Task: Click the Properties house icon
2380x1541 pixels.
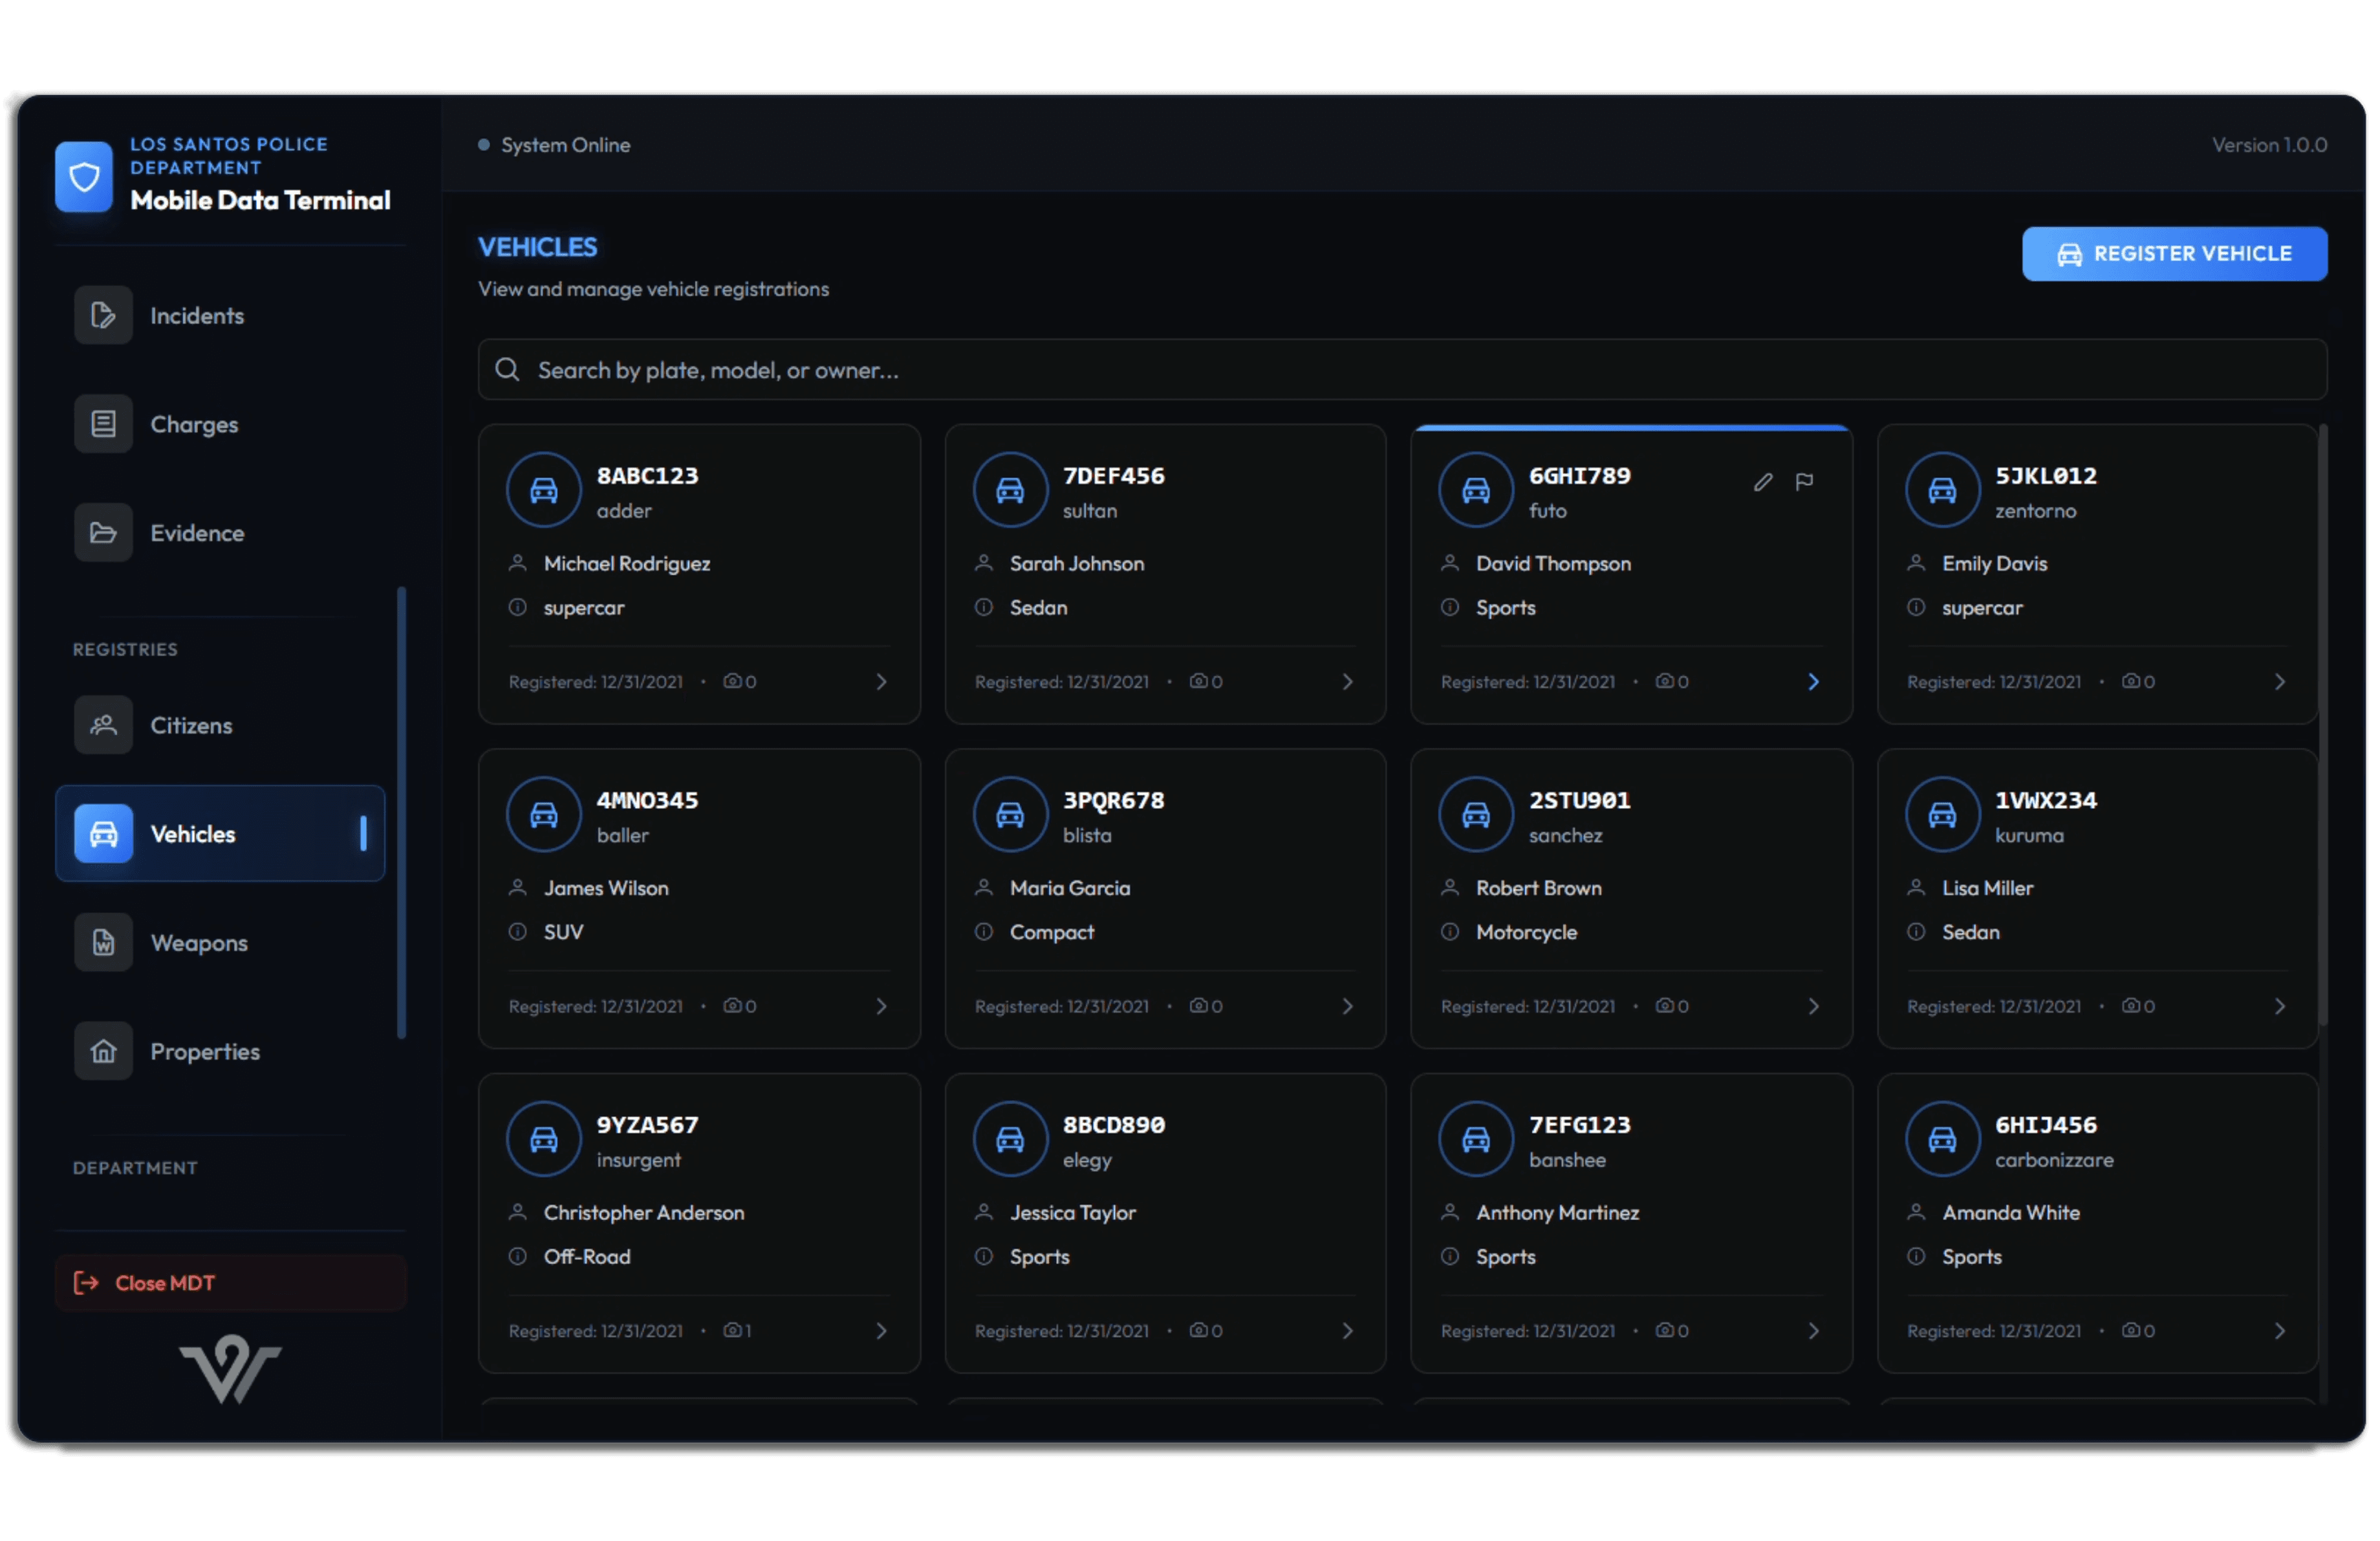Action: pyautogui.click(x=103, y=1052)
